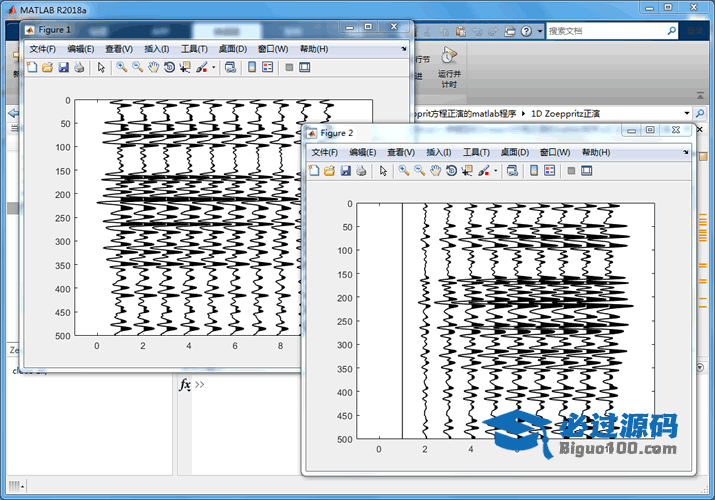Viewport: 715px width, 500px height.
Task: Enable Pan hand tool in Figure 2
Action: [x=436, y=171]
